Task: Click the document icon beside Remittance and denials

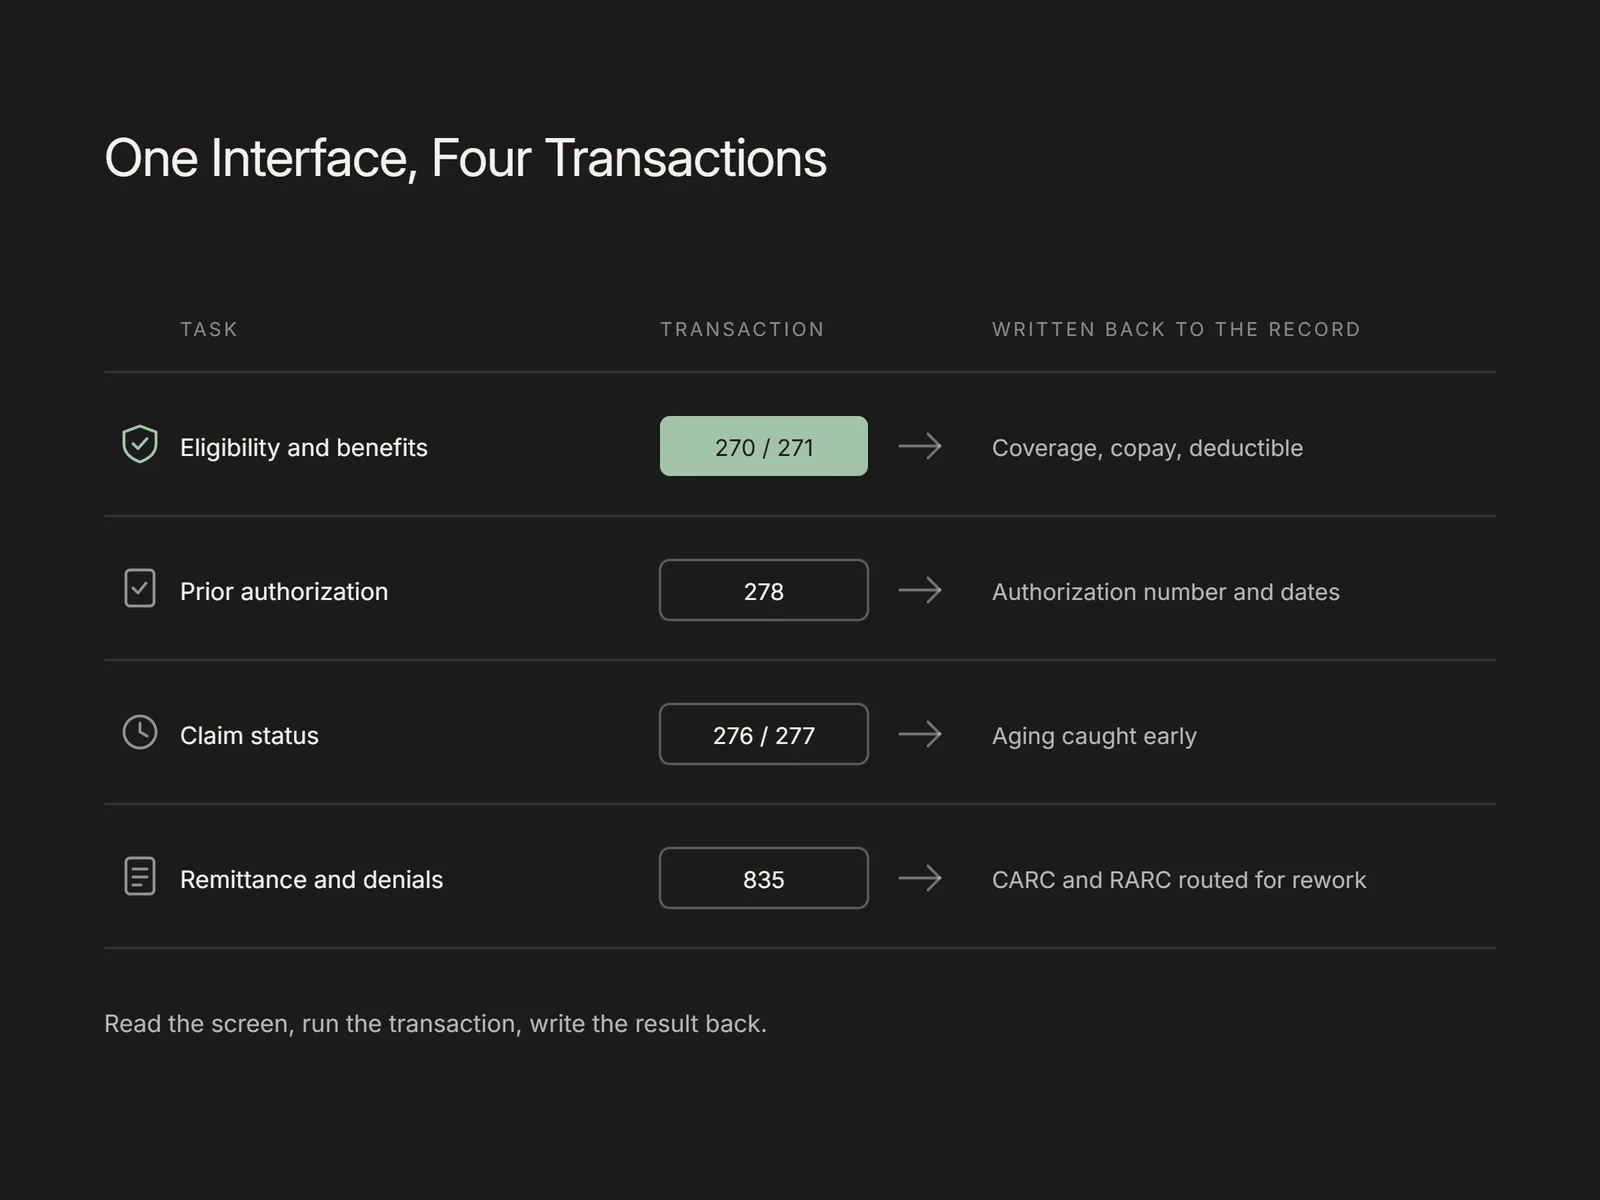Action: [140, 876]
